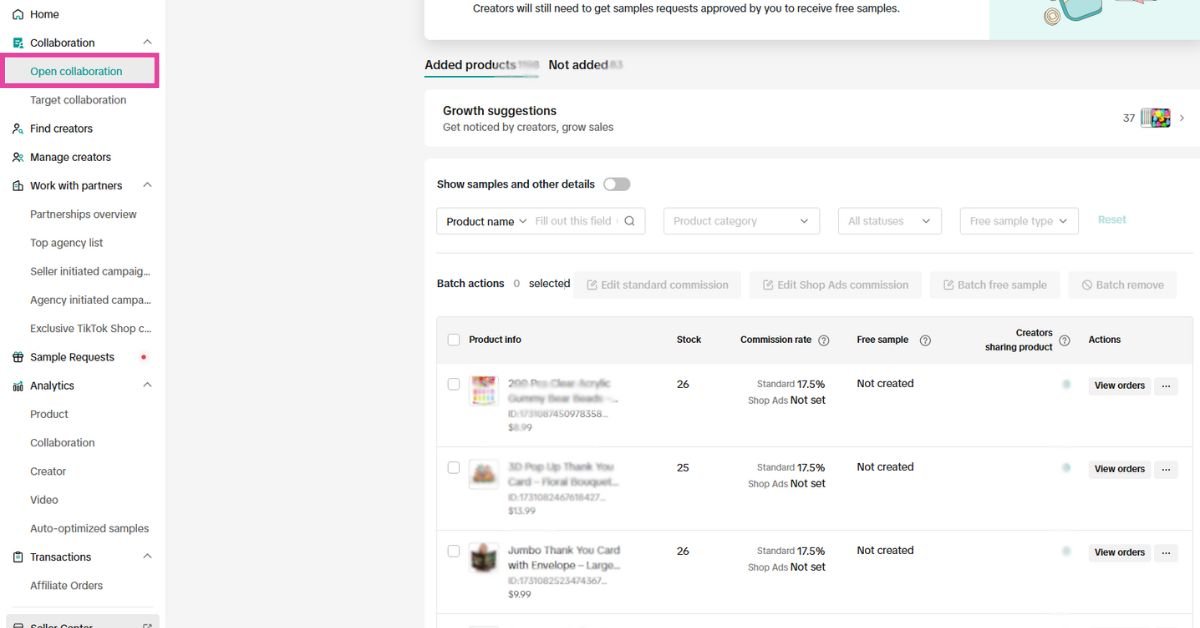Click the product name search input field
This screenshot has width=1200, height=628.
coord(574,221)
